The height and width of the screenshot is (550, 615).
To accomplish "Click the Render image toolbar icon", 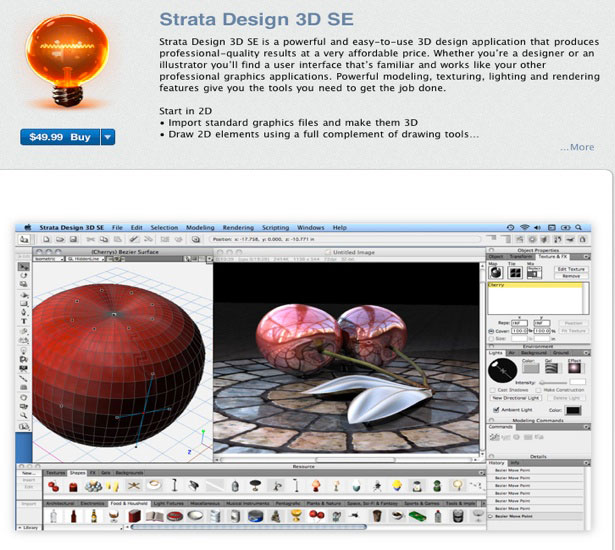I will pyautogui.click(x=195, y=239).
